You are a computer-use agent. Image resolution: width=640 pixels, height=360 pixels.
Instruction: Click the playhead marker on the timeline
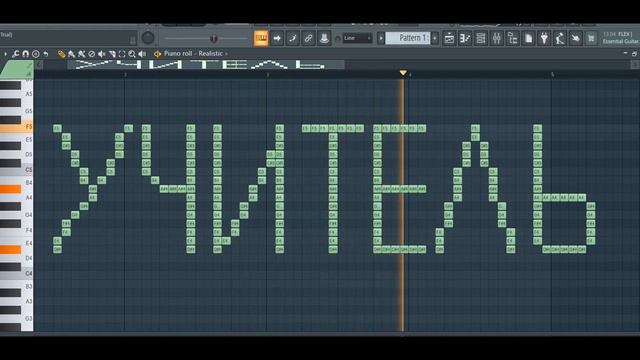click(403, 73)
